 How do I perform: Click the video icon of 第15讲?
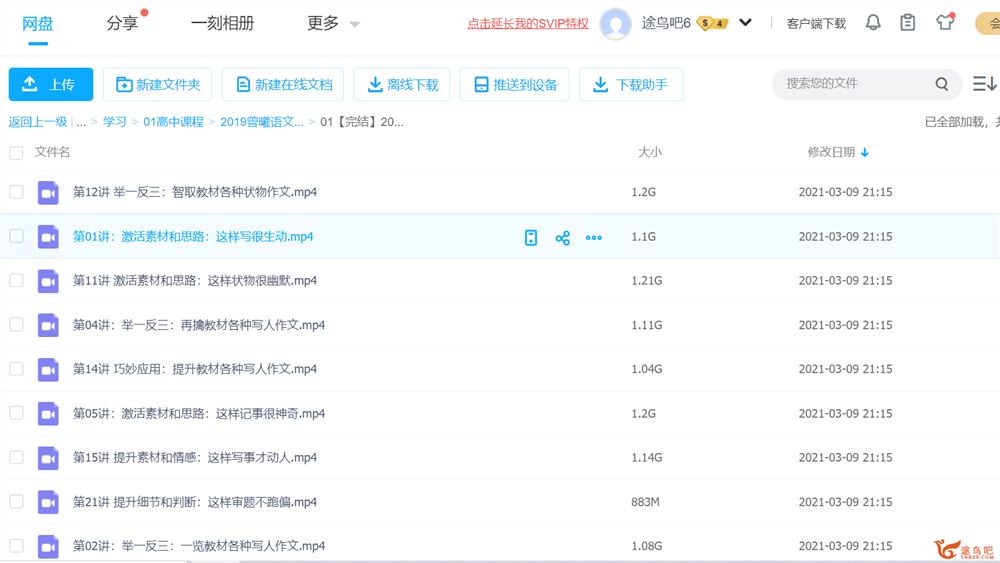point(48,458)
